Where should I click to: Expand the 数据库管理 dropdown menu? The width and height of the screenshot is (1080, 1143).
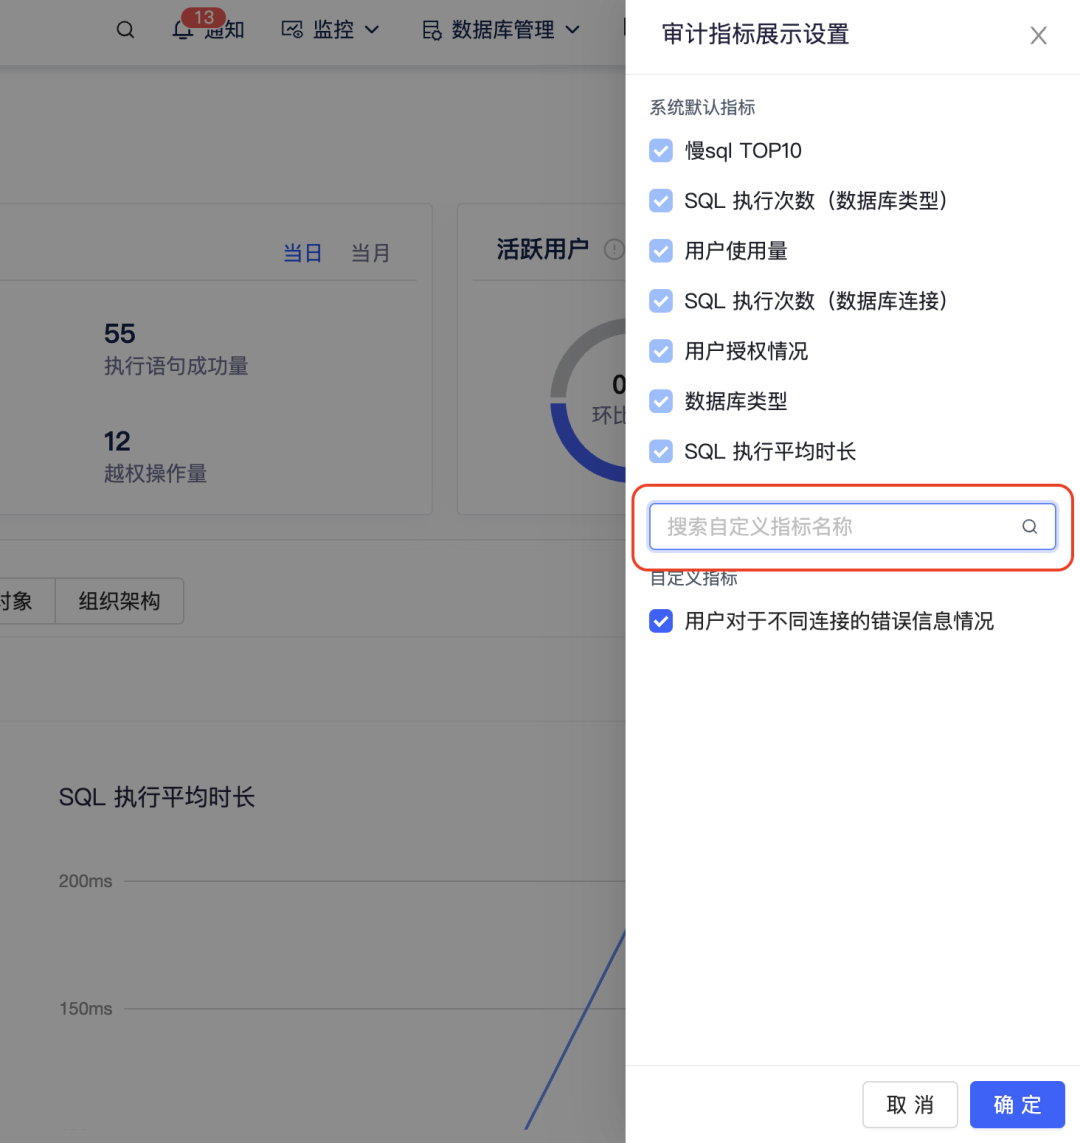tap(573, 30)
